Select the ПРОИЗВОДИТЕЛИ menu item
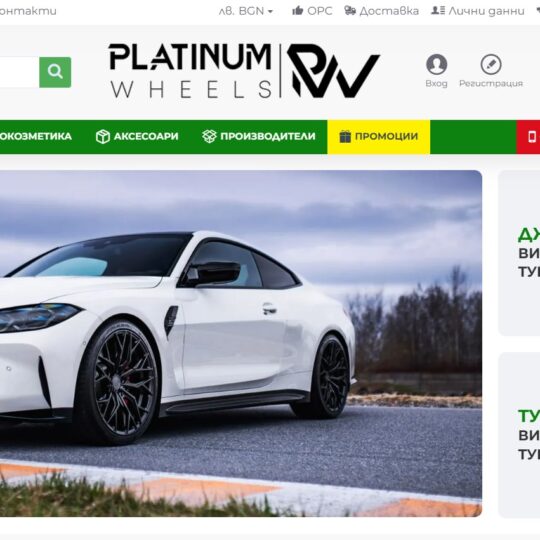Image resolution: width=540 pixels, height=540 pixels. (259, 136)
